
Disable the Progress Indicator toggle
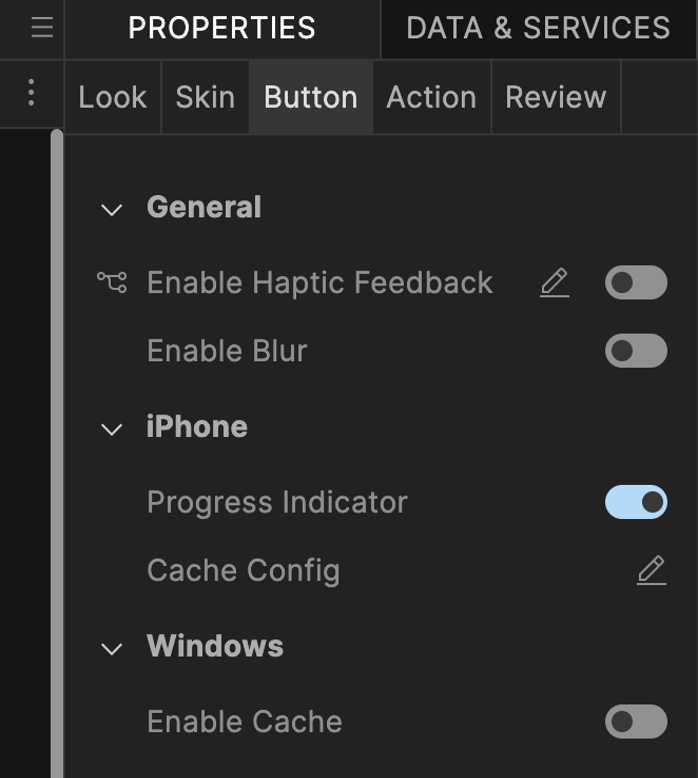click(635, 502)
